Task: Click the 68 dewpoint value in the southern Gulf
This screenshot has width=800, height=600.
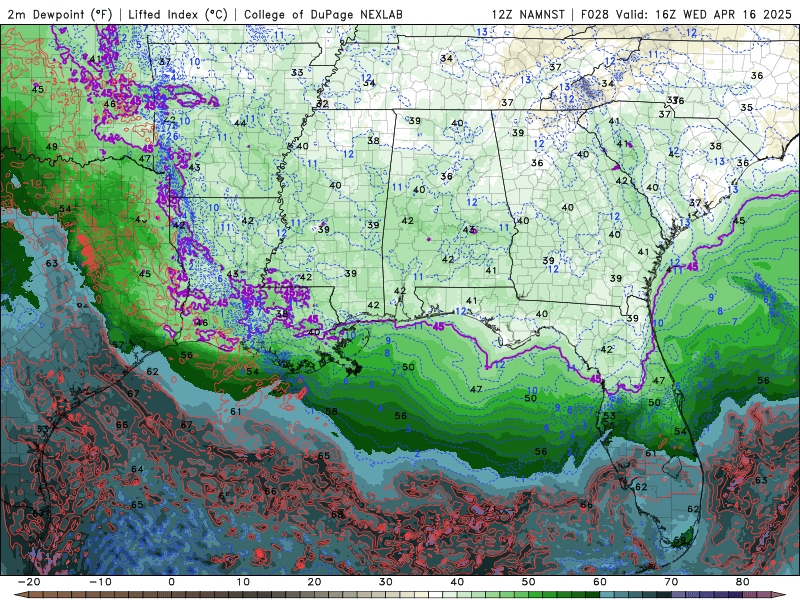Action: 337,514
